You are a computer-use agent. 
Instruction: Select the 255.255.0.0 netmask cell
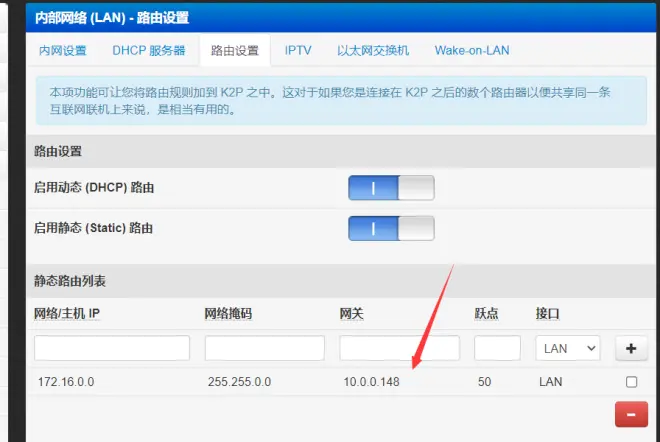point(240,382)
